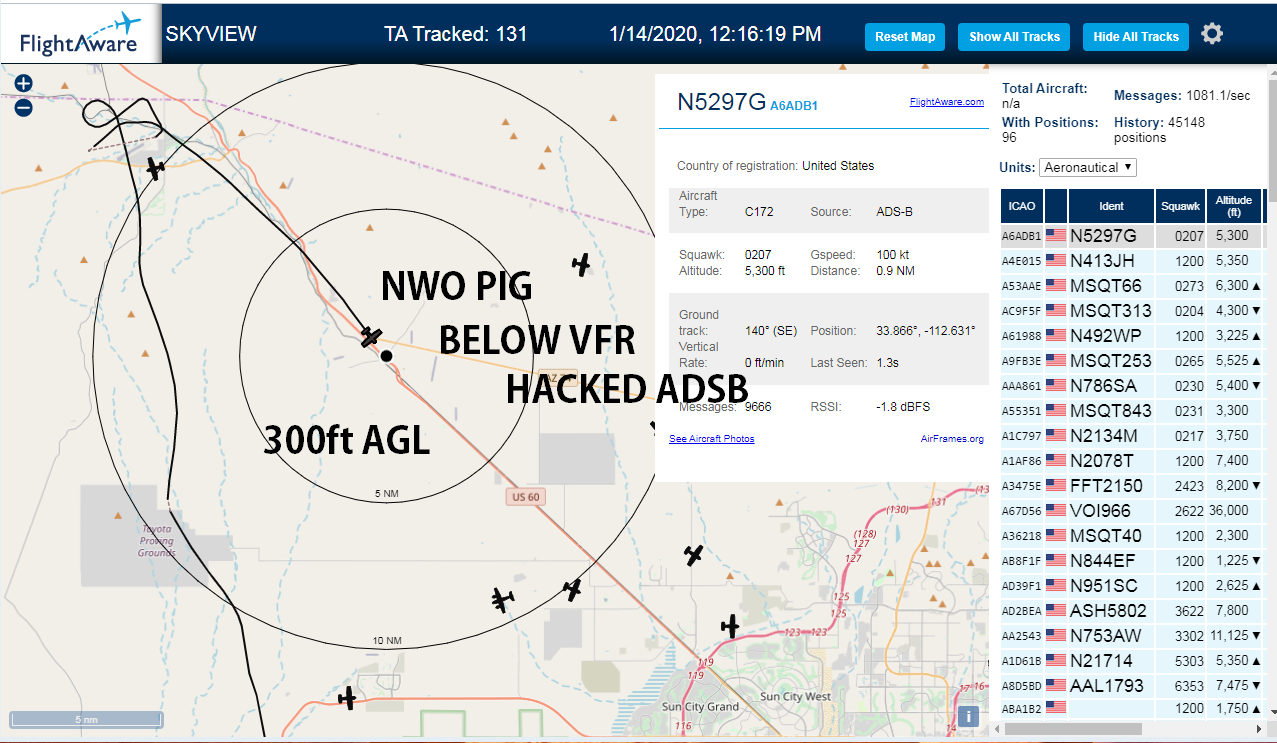
Task: Select the highlighted N5297G aircraft marker on the map
Action: [371, 336]
